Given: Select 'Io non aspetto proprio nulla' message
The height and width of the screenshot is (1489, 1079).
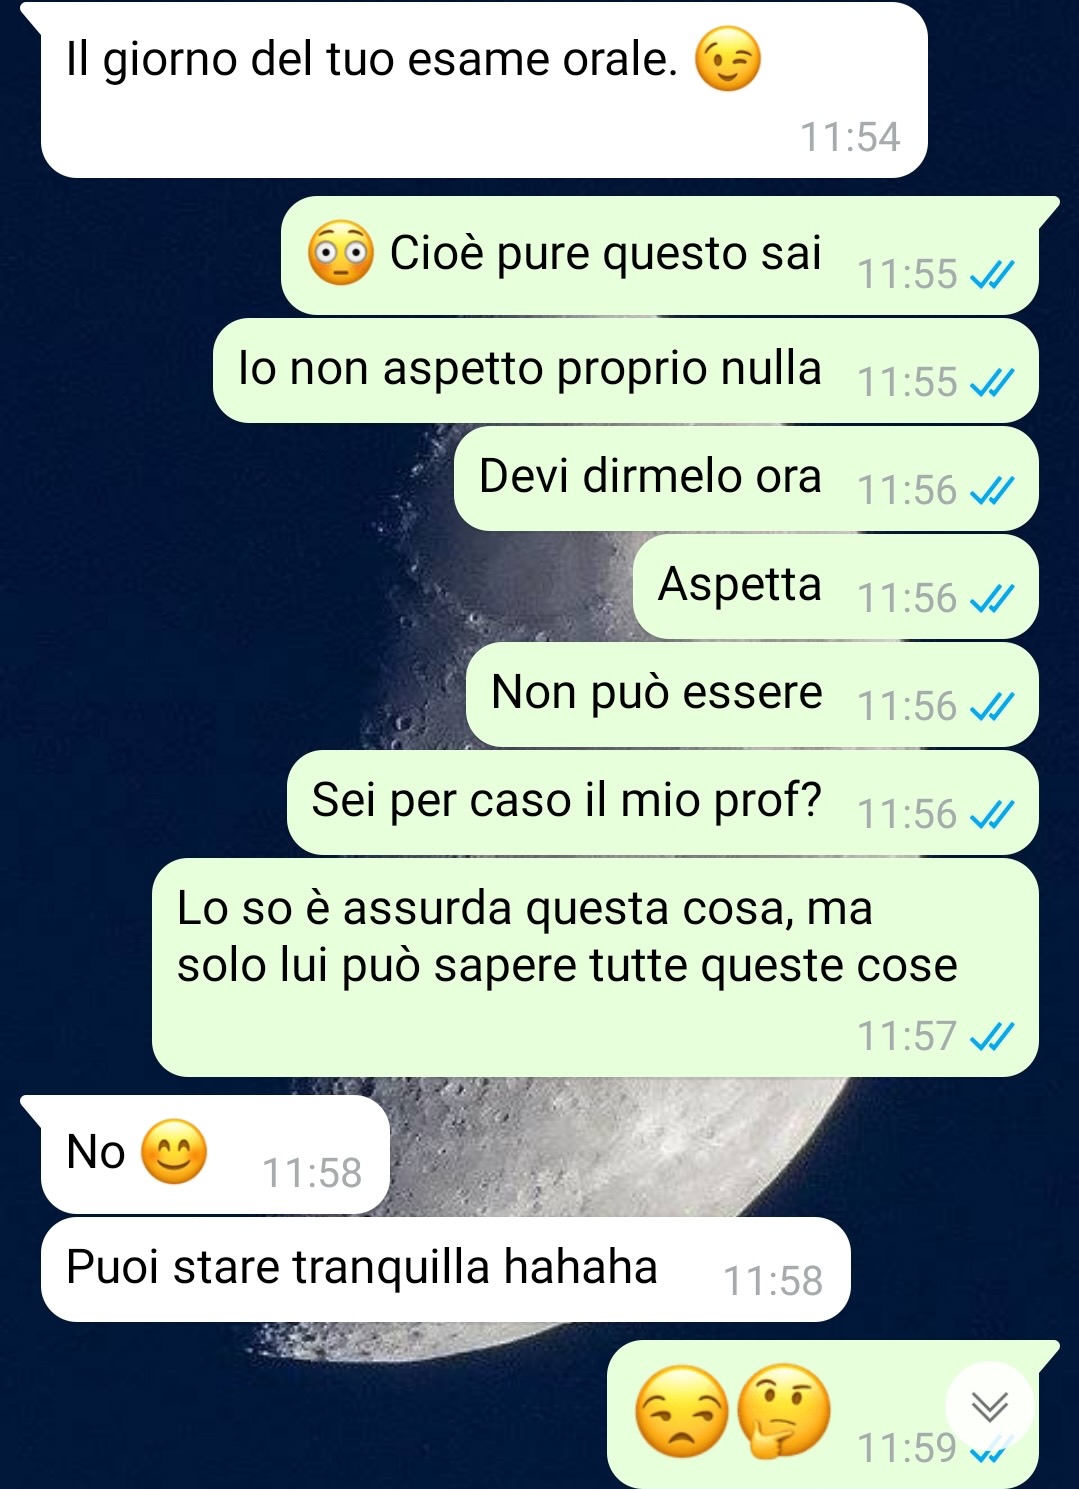Looking at the screenshot, I should click(x=626, y=371).
